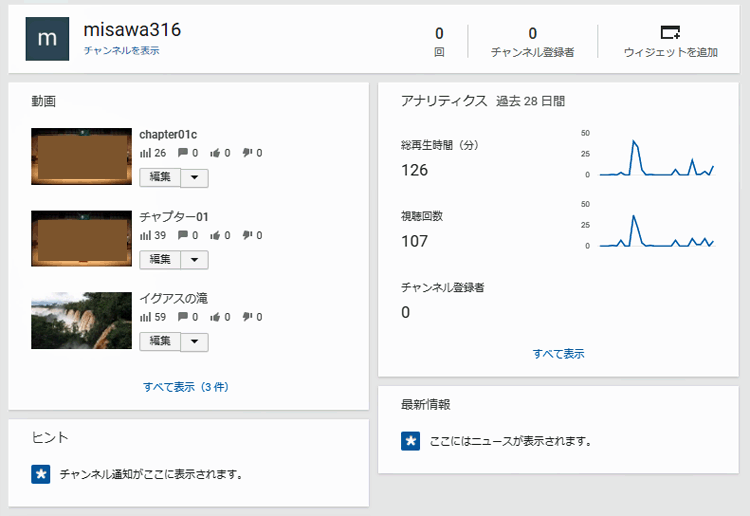Click the 編集 button for イグアスの滝
Image resolution: width=750 pixels, height=516 pixels.
(160, 341)
